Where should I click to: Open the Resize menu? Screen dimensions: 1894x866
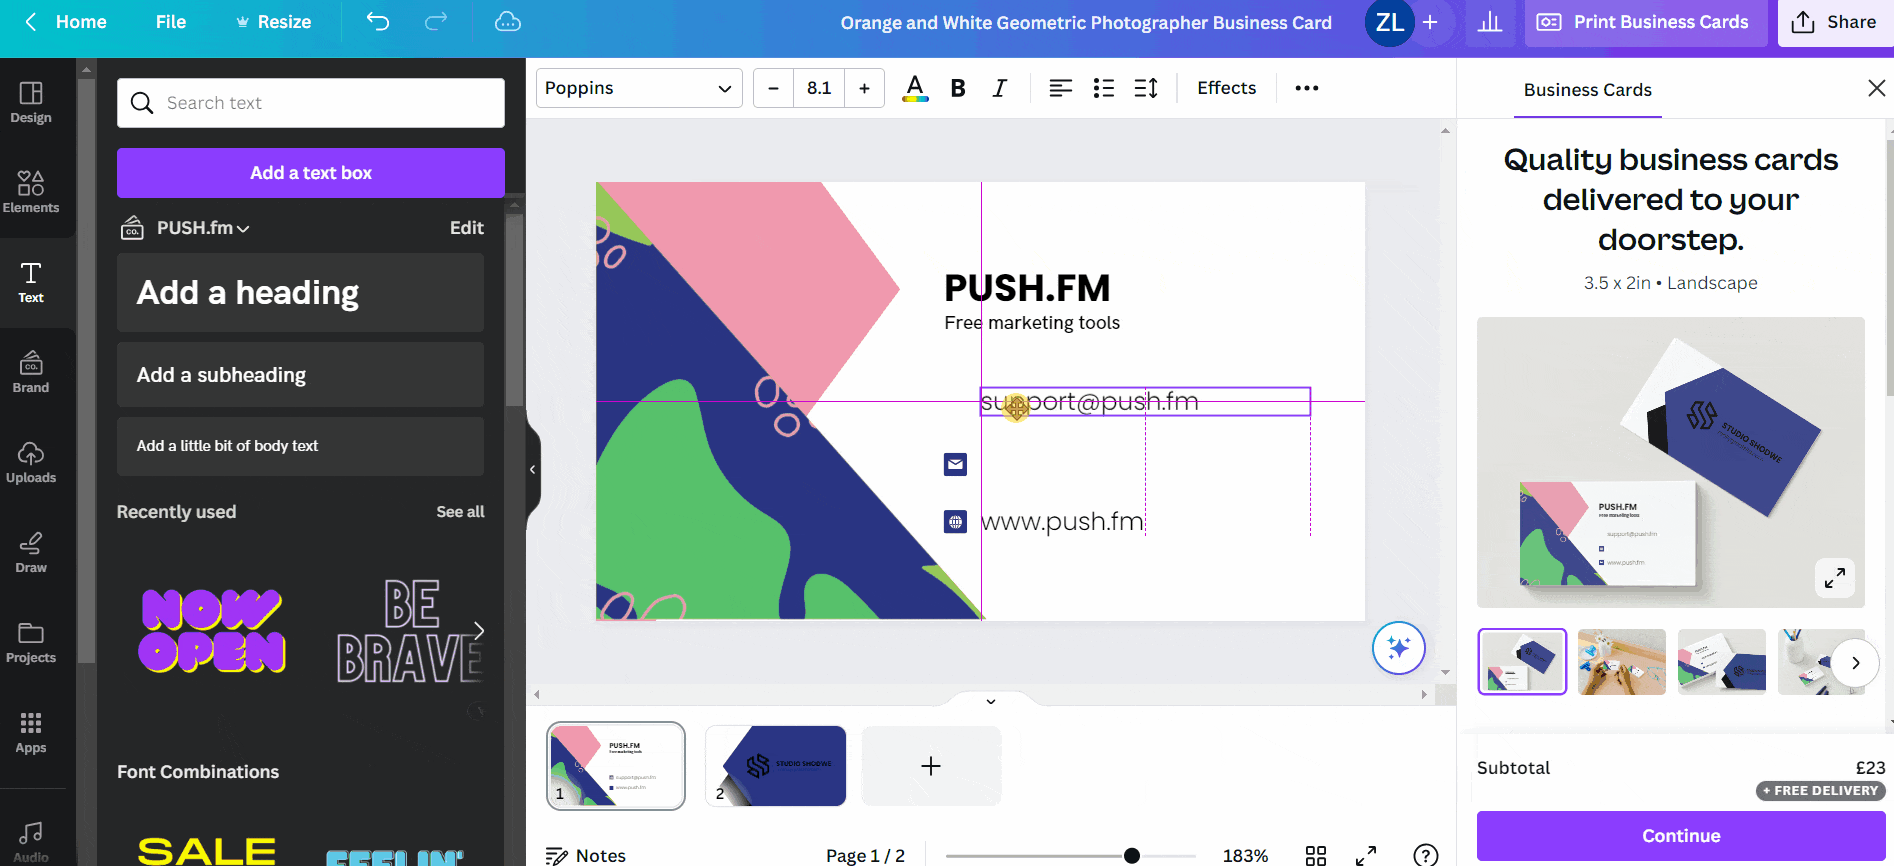tap(274, 22)
